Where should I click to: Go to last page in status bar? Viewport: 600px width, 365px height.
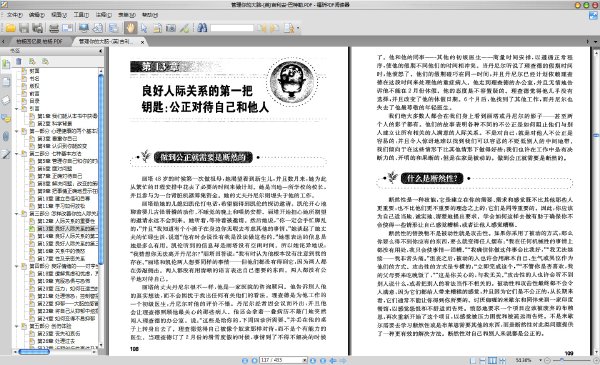click(x=323, y=360)
